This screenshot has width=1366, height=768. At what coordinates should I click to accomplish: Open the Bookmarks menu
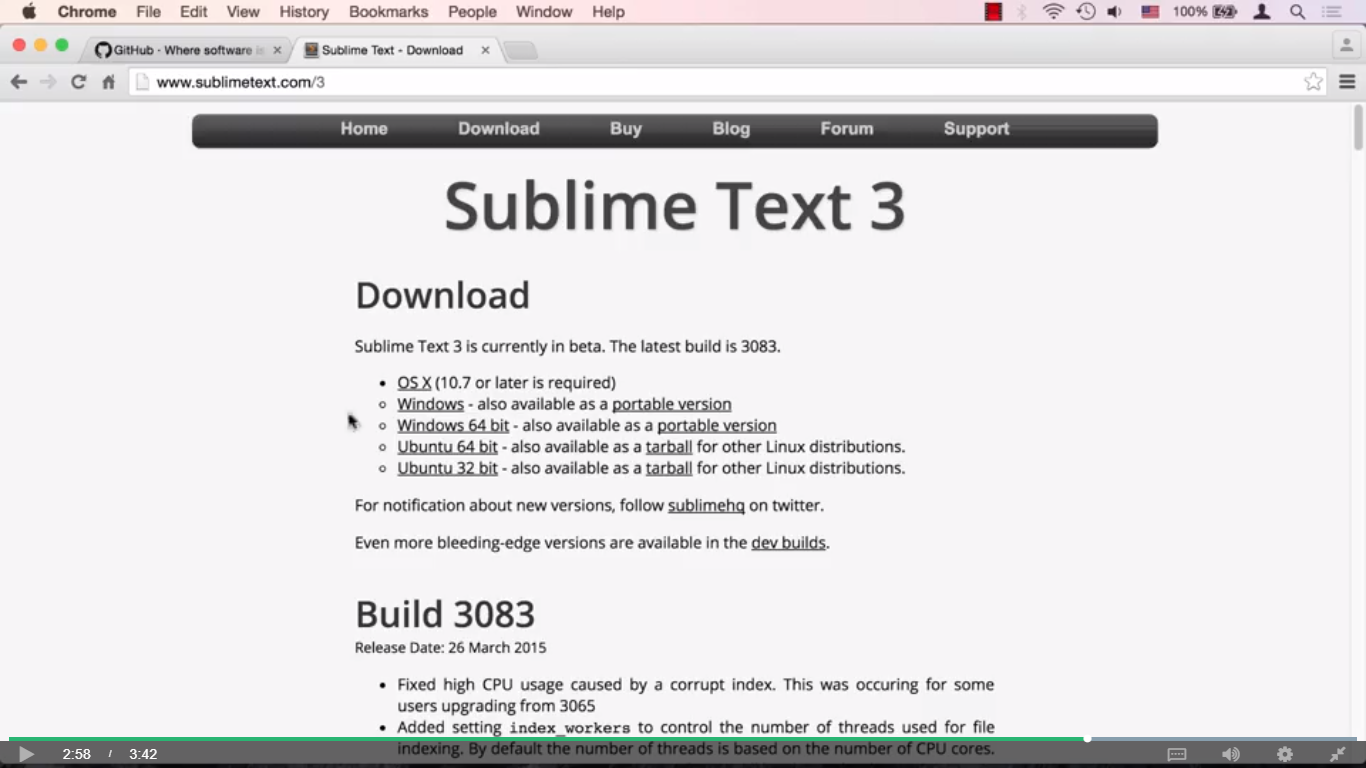[x=388, y=12]
